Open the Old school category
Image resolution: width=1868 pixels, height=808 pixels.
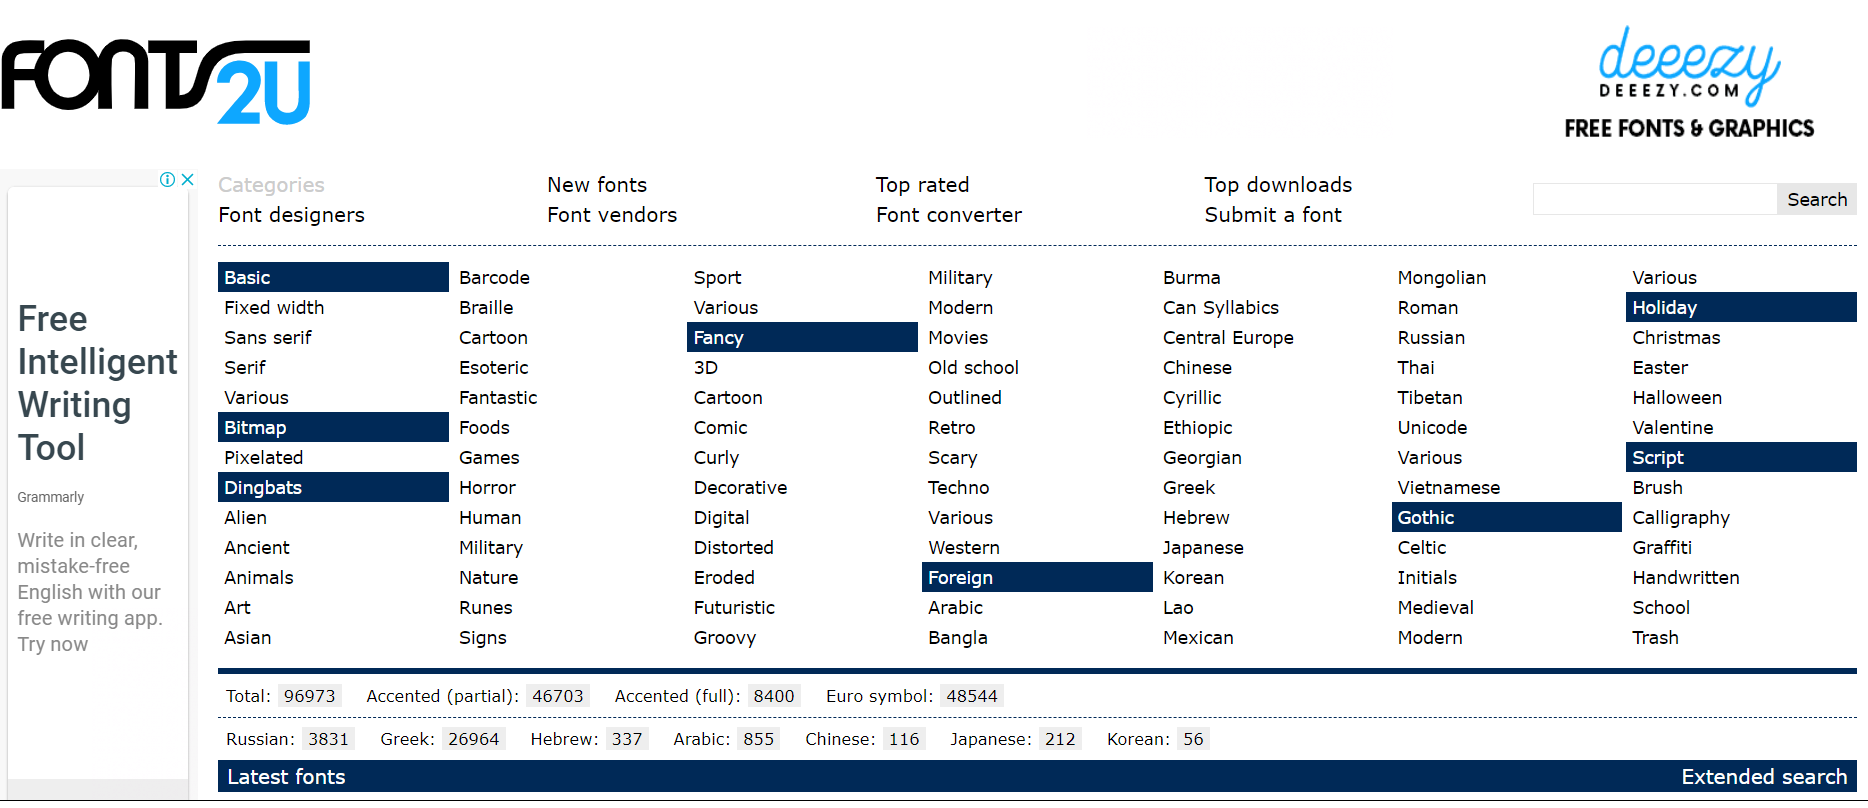click(973, 367)
